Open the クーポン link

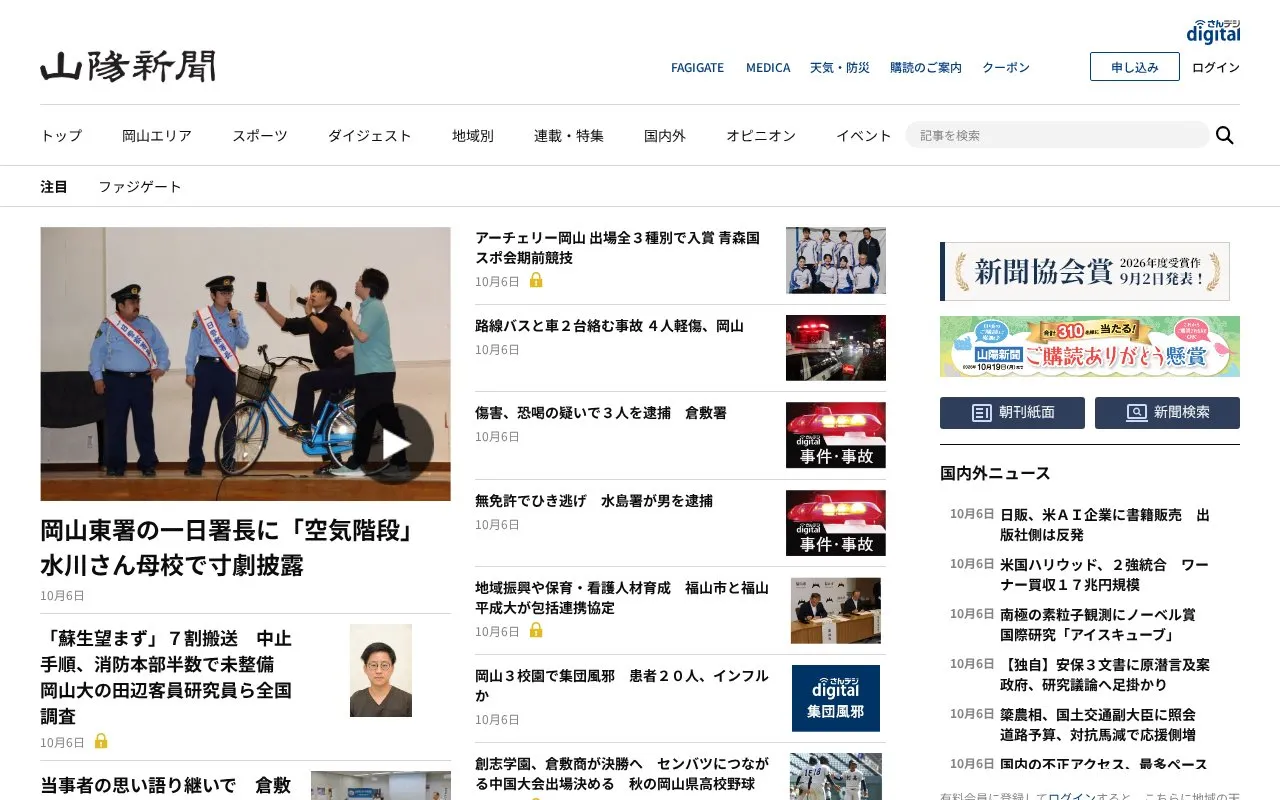point(1006,68)
